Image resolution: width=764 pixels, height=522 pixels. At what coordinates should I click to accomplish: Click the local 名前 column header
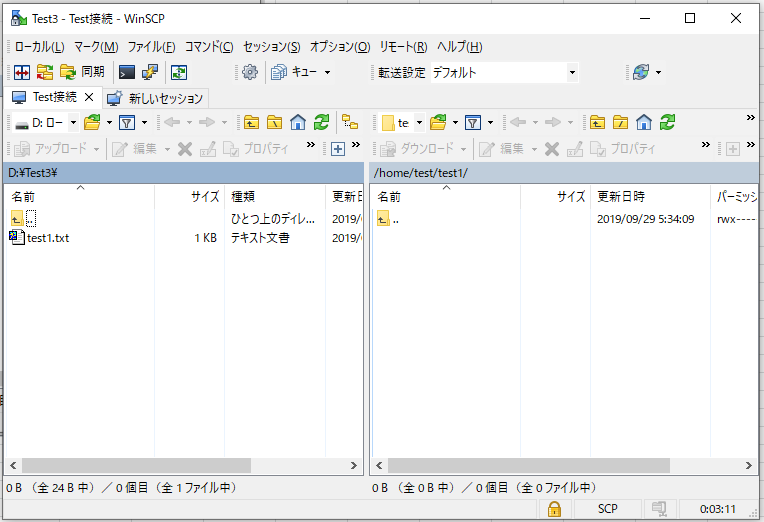click(79, 196)
